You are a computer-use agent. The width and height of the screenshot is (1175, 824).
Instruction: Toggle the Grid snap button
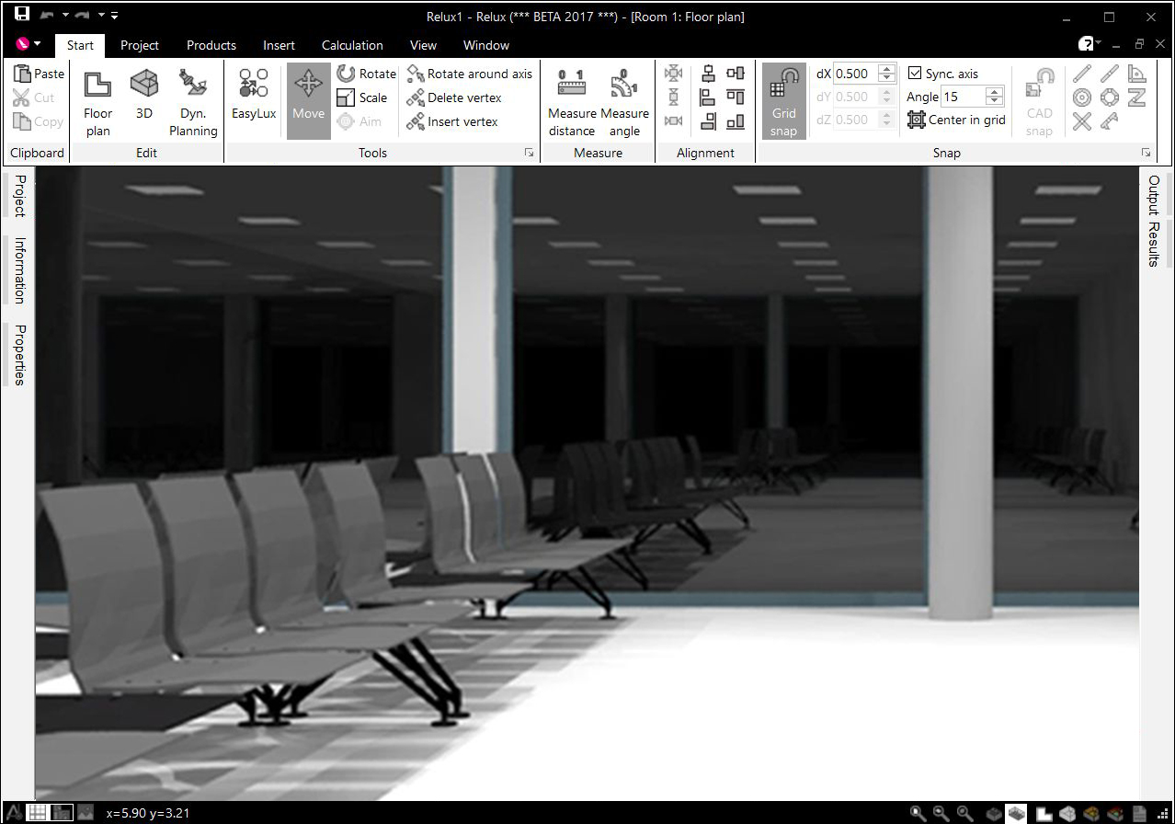pos(784,101)
